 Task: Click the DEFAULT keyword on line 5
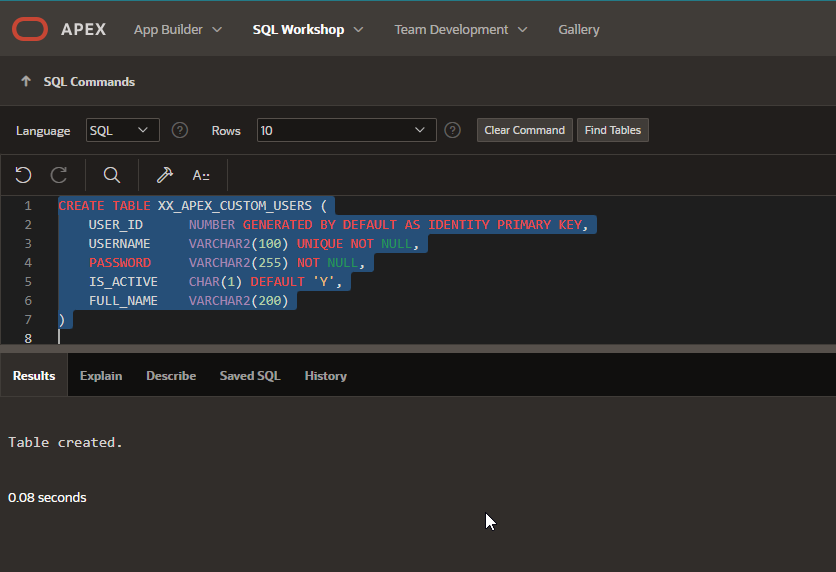click(277, 281)
